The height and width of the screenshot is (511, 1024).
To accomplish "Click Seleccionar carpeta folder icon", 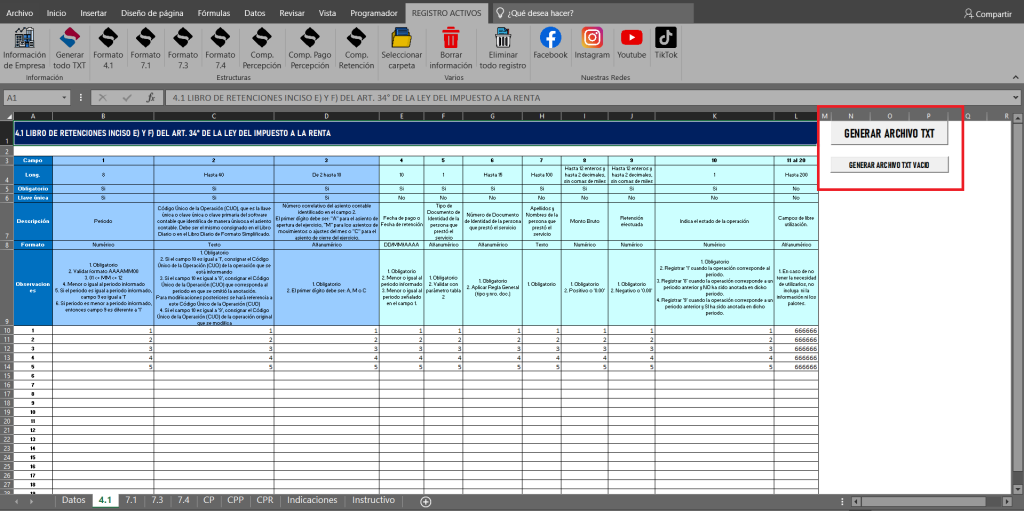I will (x=402, y=48).
